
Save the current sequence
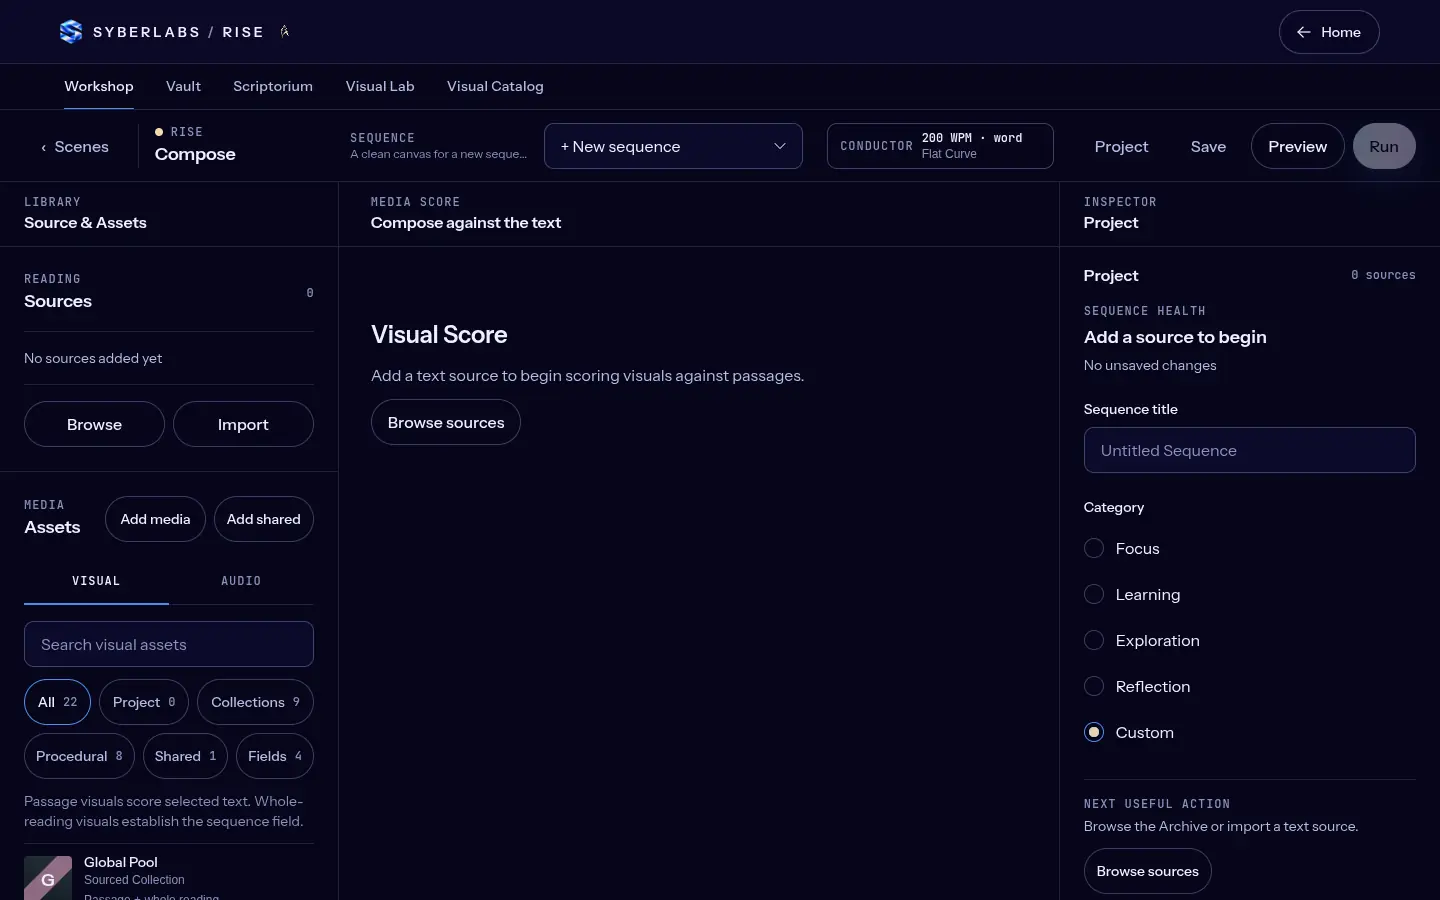(1208, 146)
